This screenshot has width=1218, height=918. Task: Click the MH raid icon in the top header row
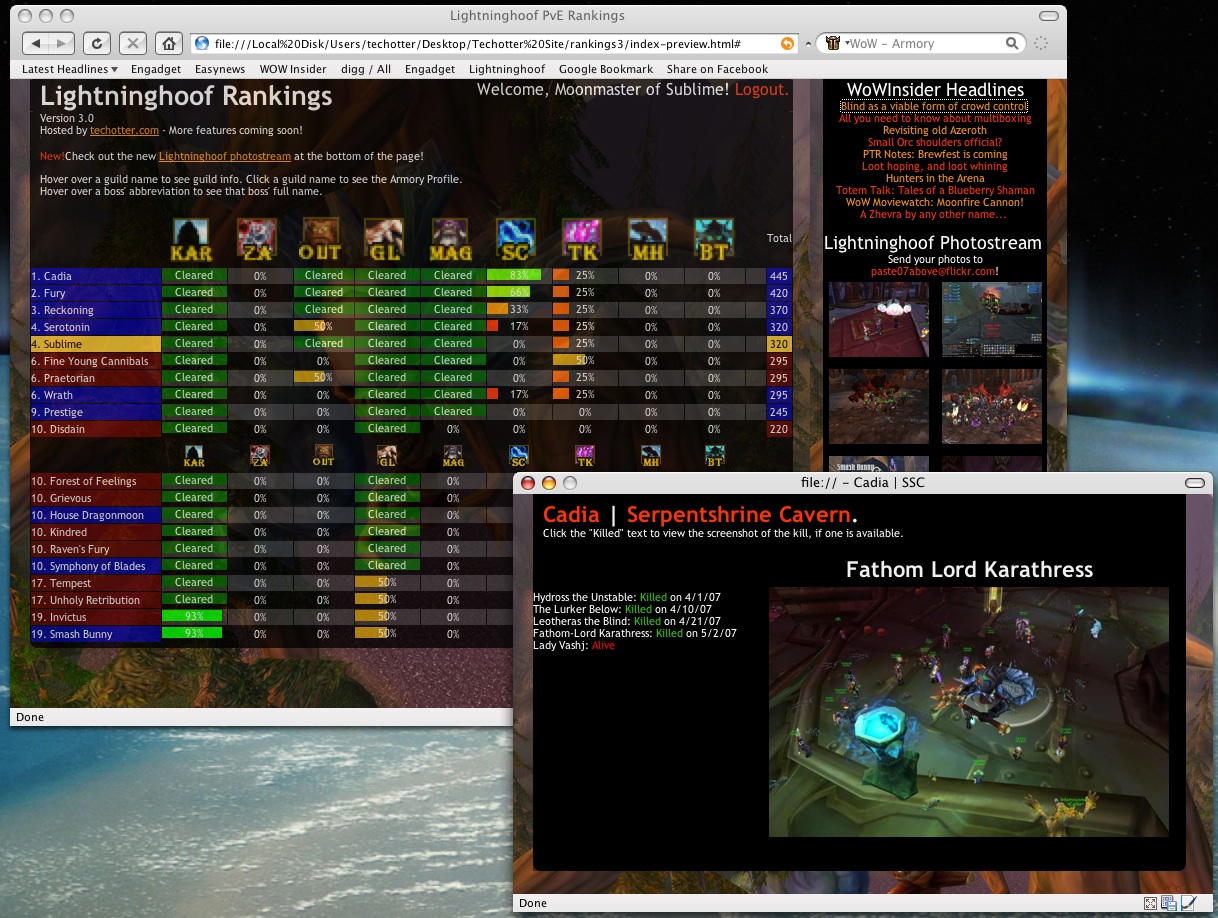point(650,240)
